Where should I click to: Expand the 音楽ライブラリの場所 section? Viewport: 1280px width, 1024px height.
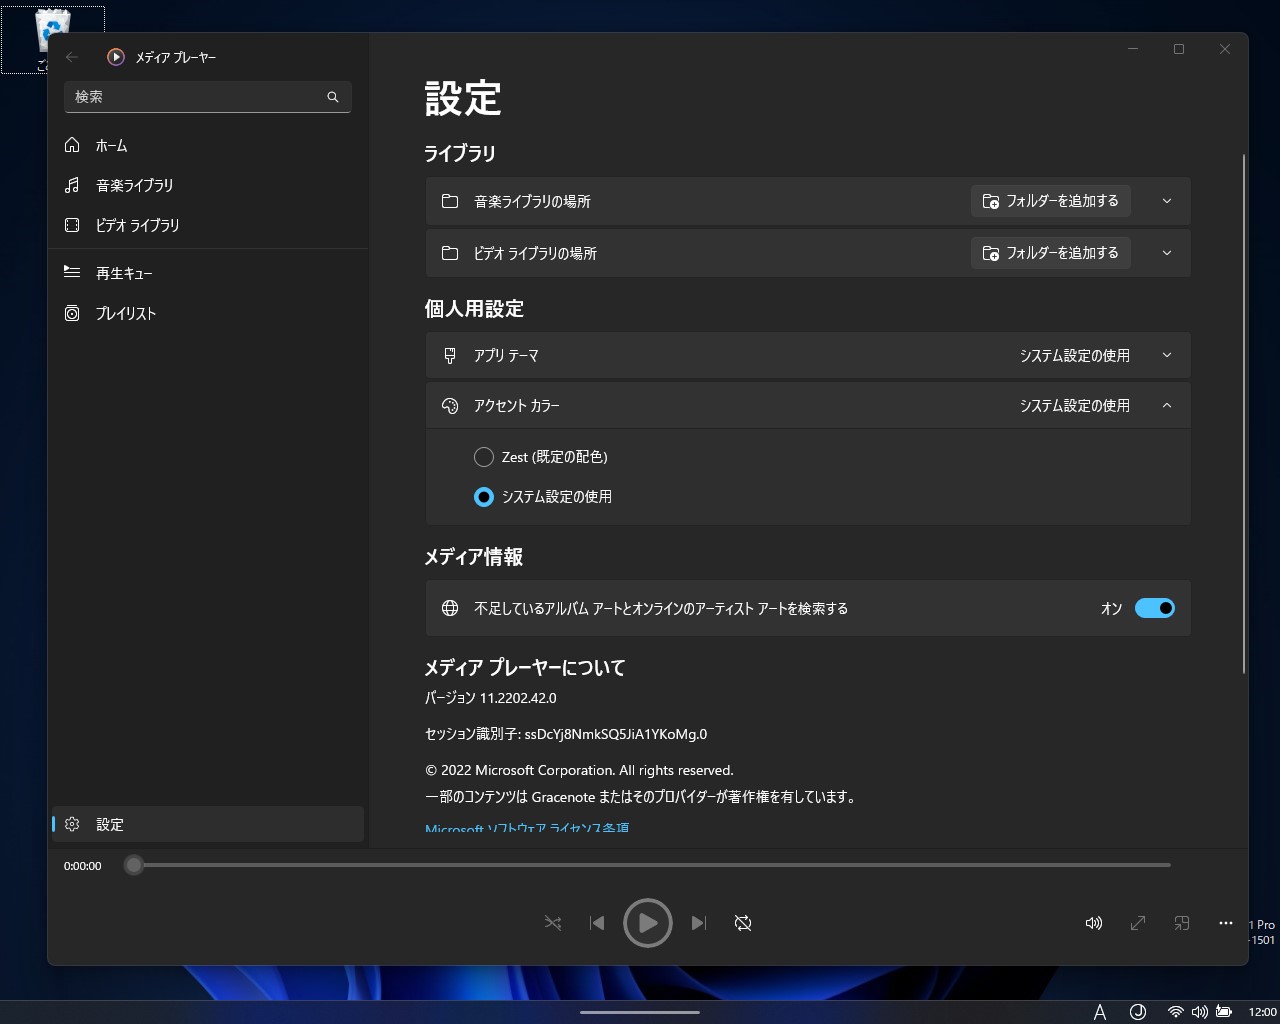pos(1165,200)
